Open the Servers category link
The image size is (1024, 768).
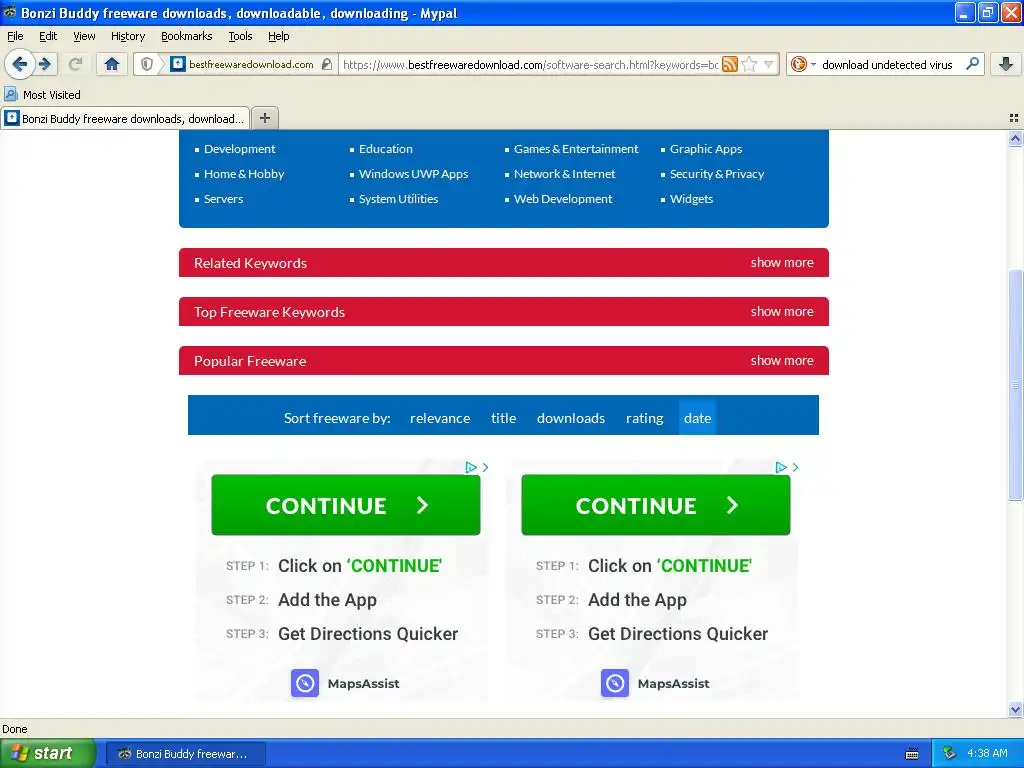pos(223,199)
